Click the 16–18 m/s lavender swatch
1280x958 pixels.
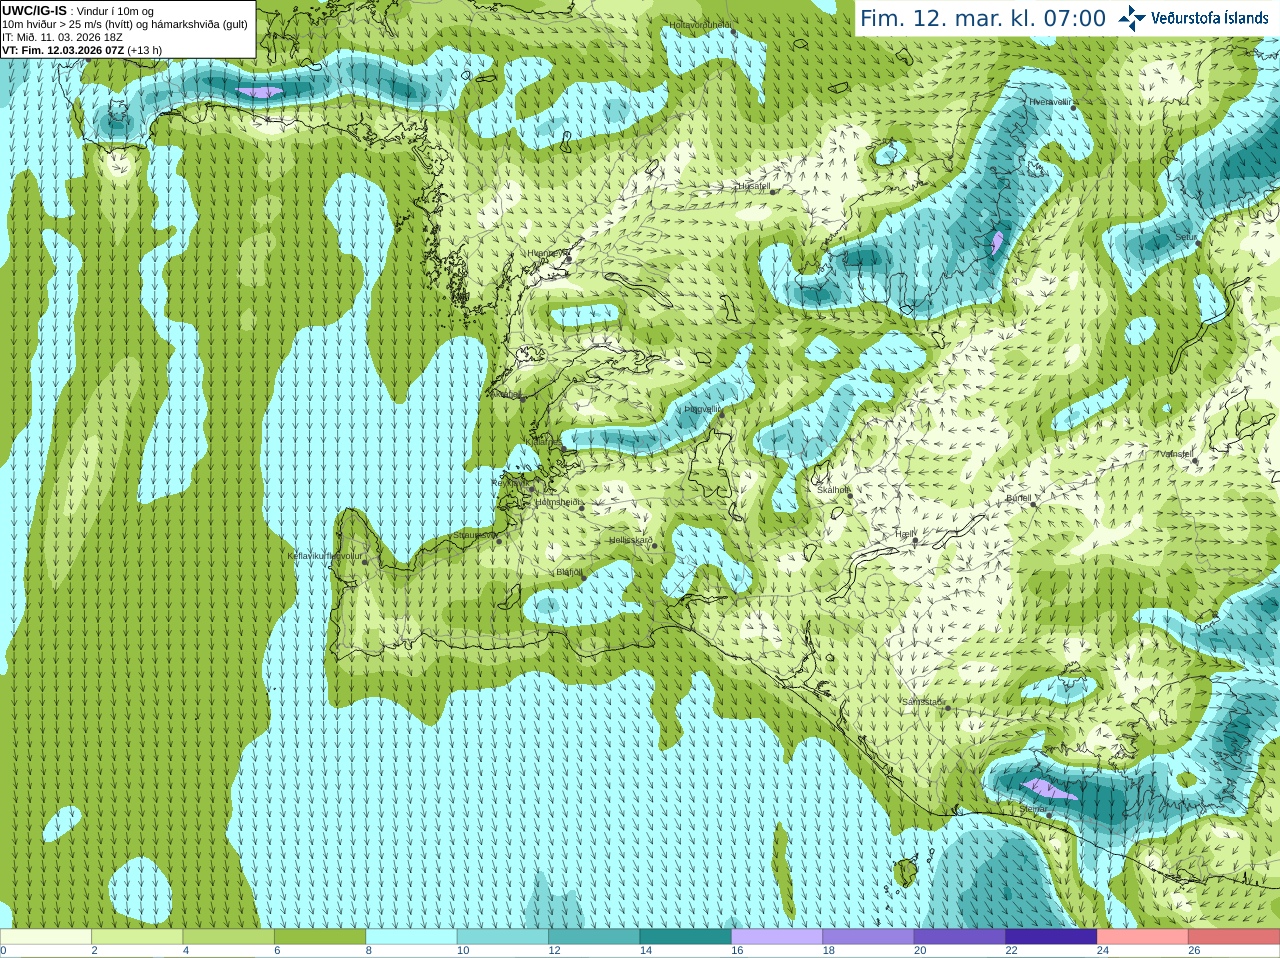777,937
